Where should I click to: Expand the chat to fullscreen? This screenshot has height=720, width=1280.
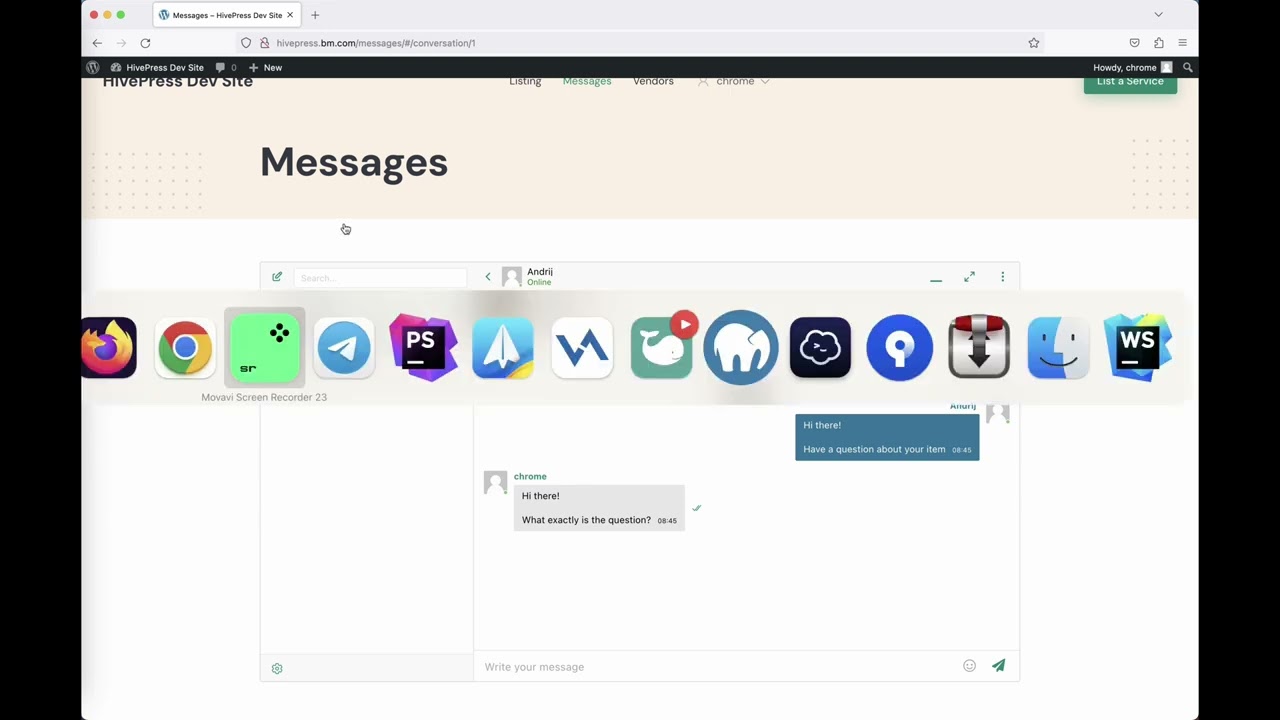(x=969, y=277)
